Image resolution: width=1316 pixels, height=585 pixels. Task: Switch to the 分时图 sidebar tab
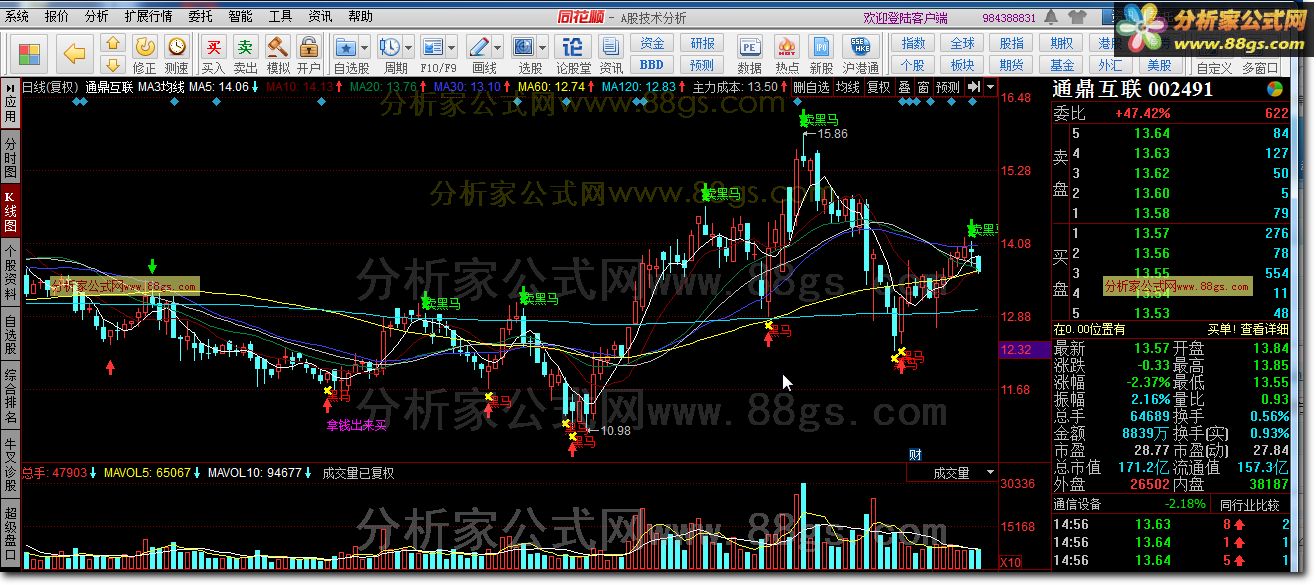point(10,159)
